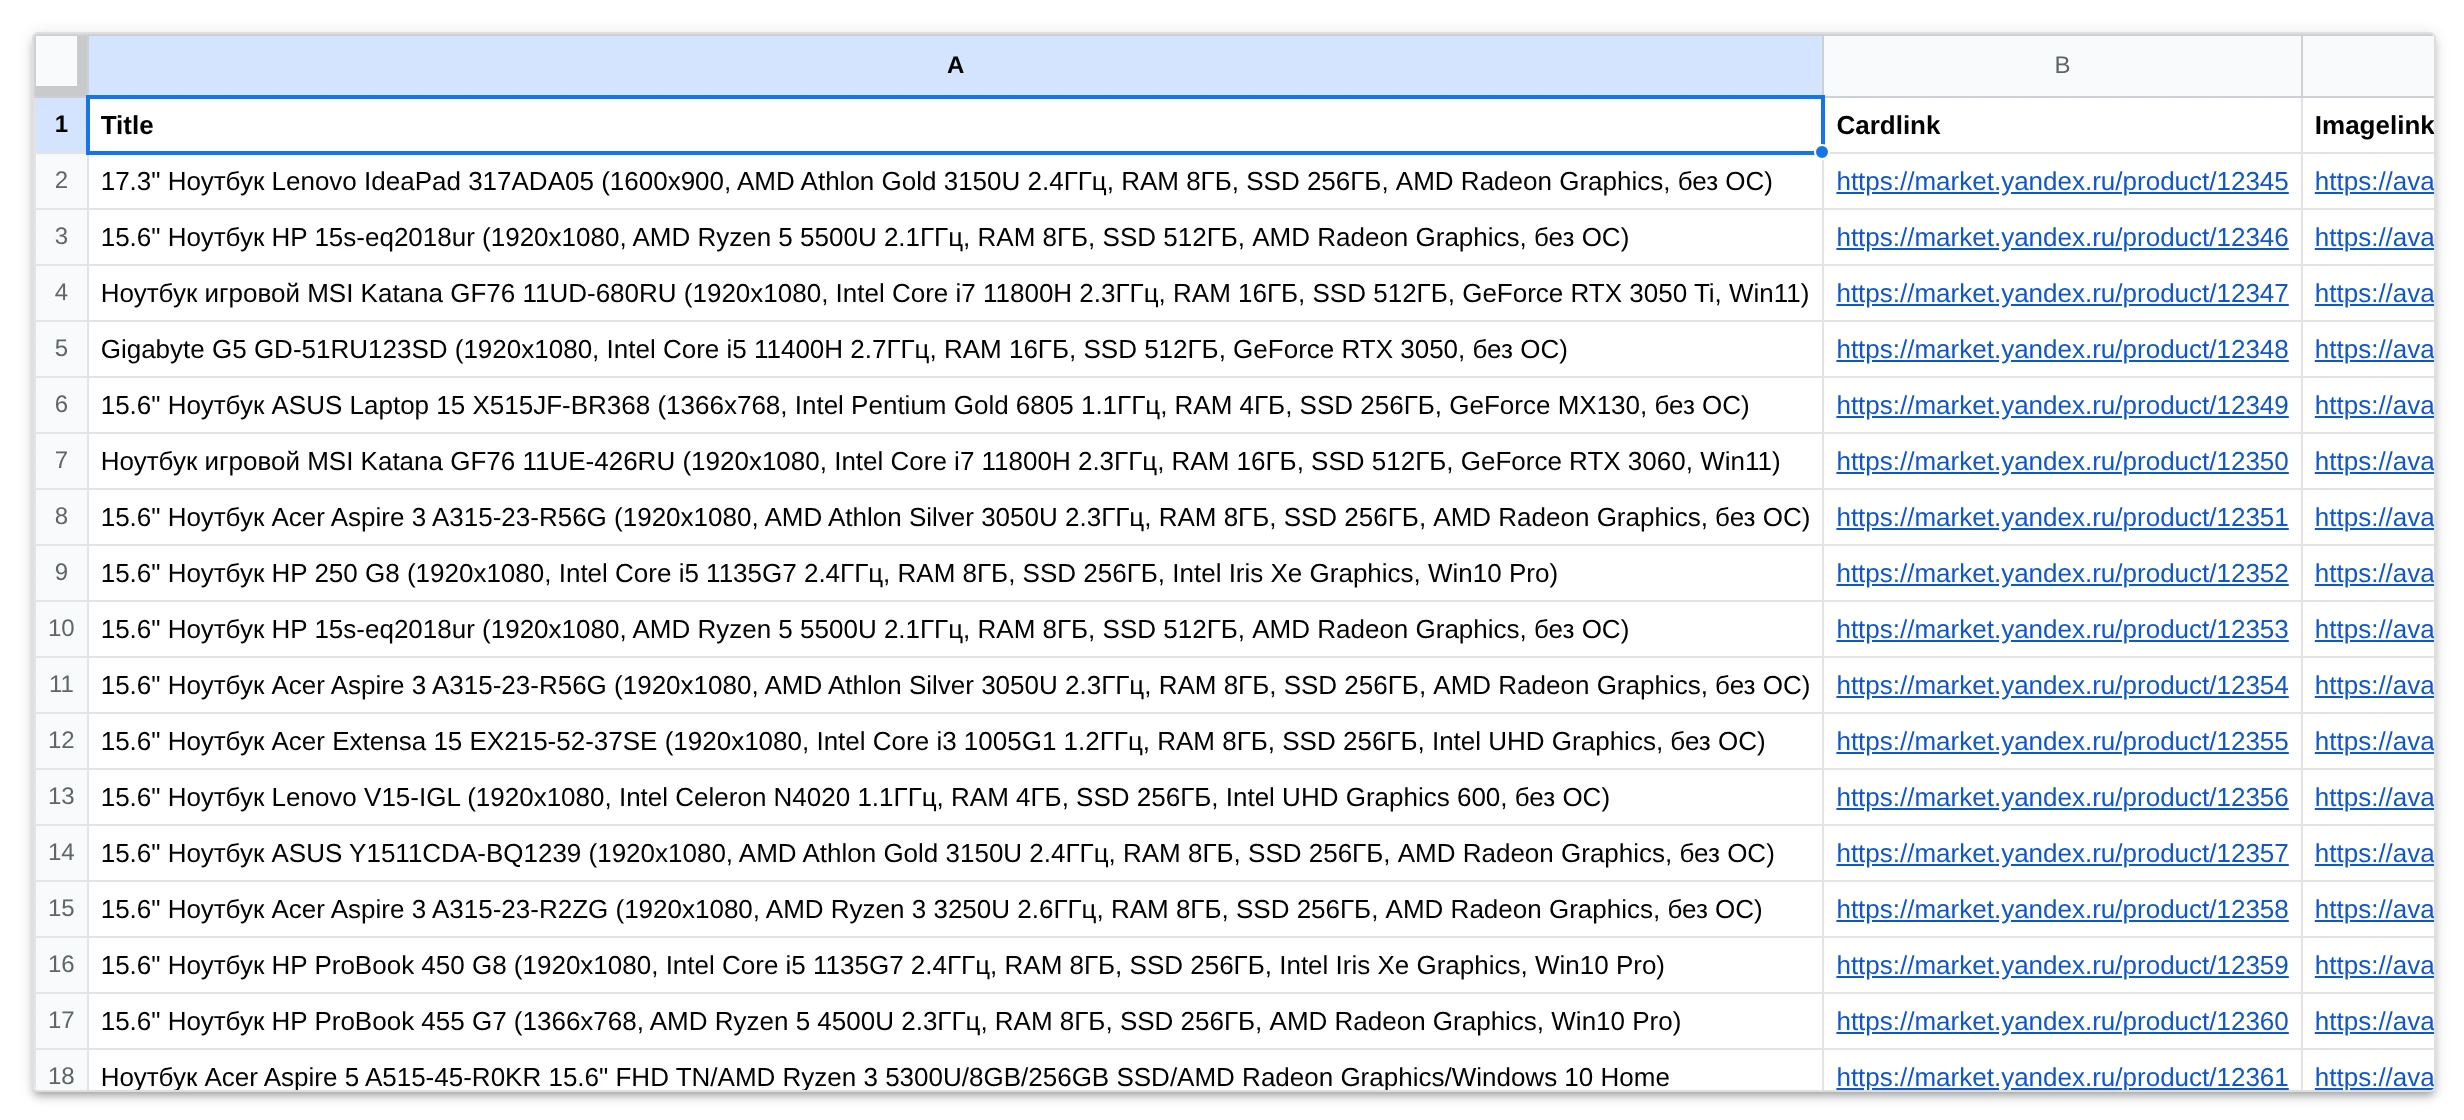Select column A header
Viewport: 2464px width, 1120px height.
click(955, 65)
